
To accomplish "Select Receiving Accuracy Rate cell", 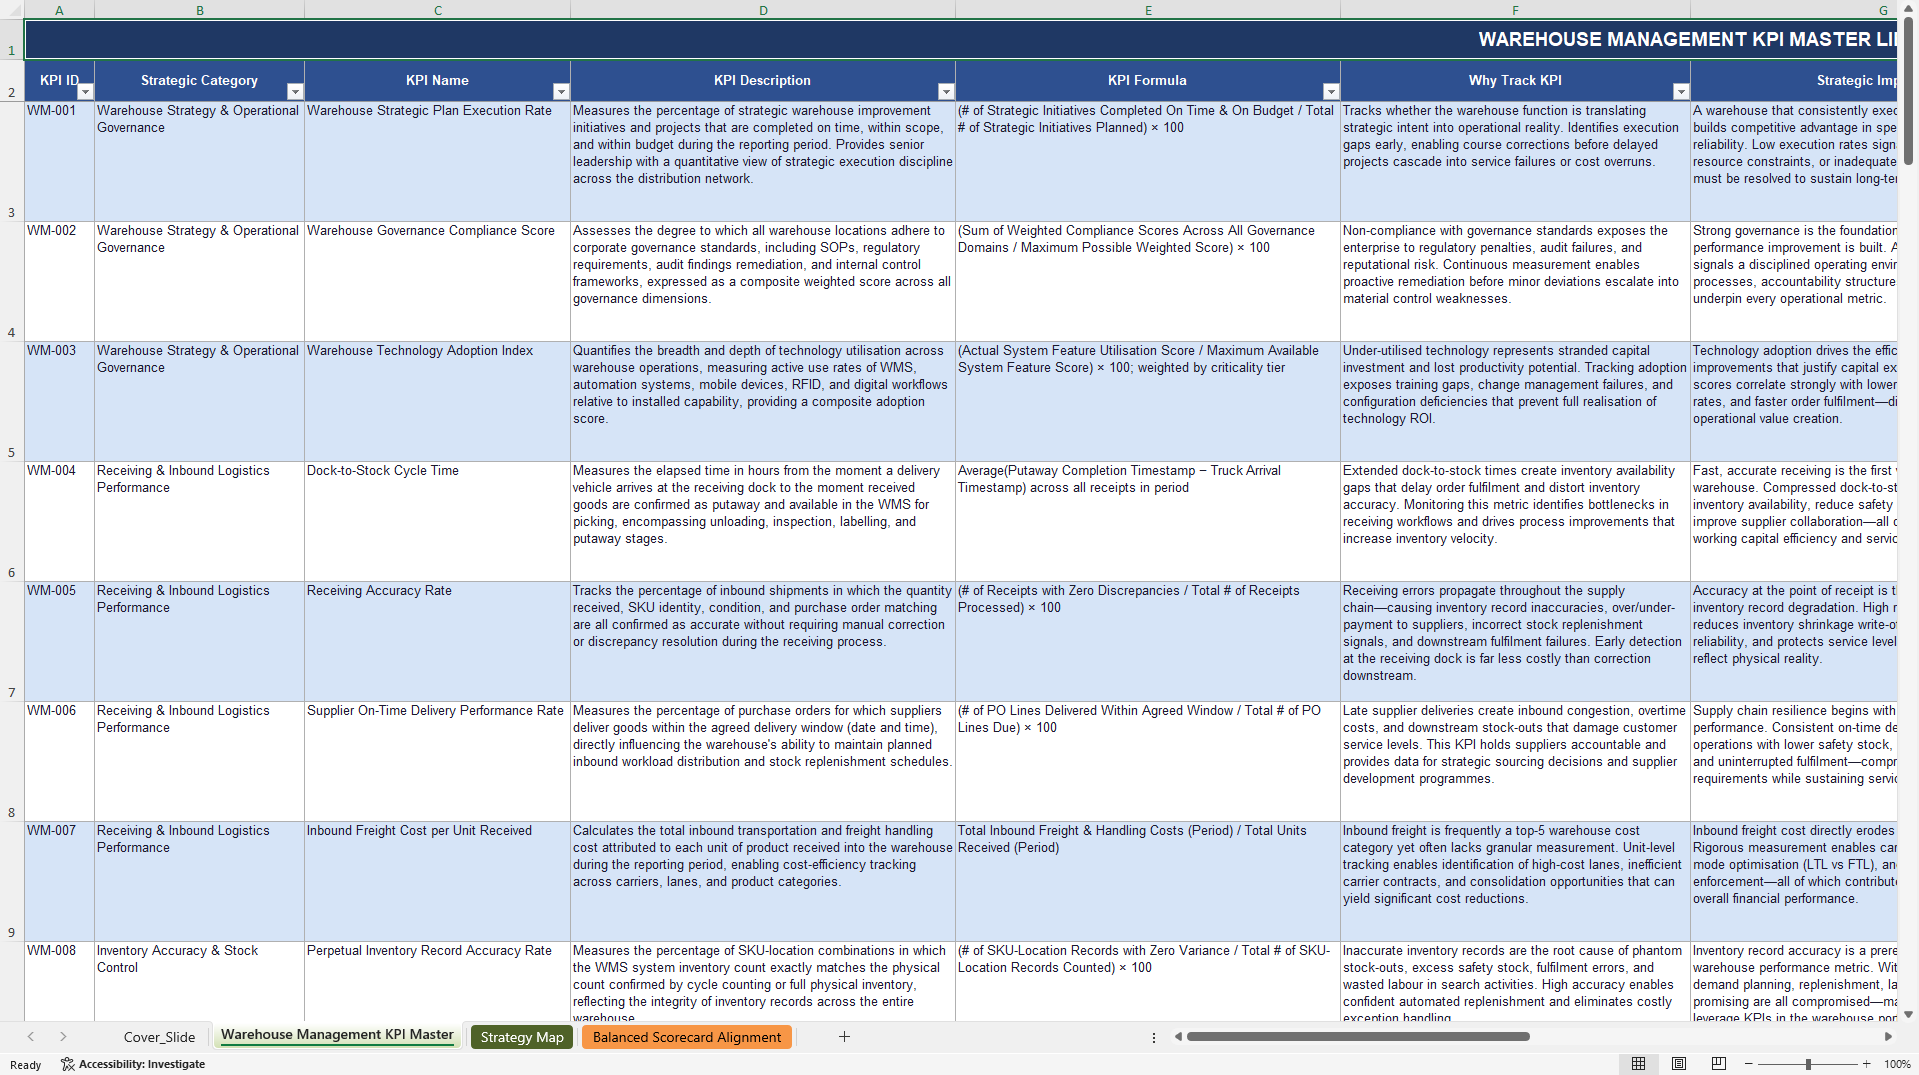I will [x=438, y=641].
